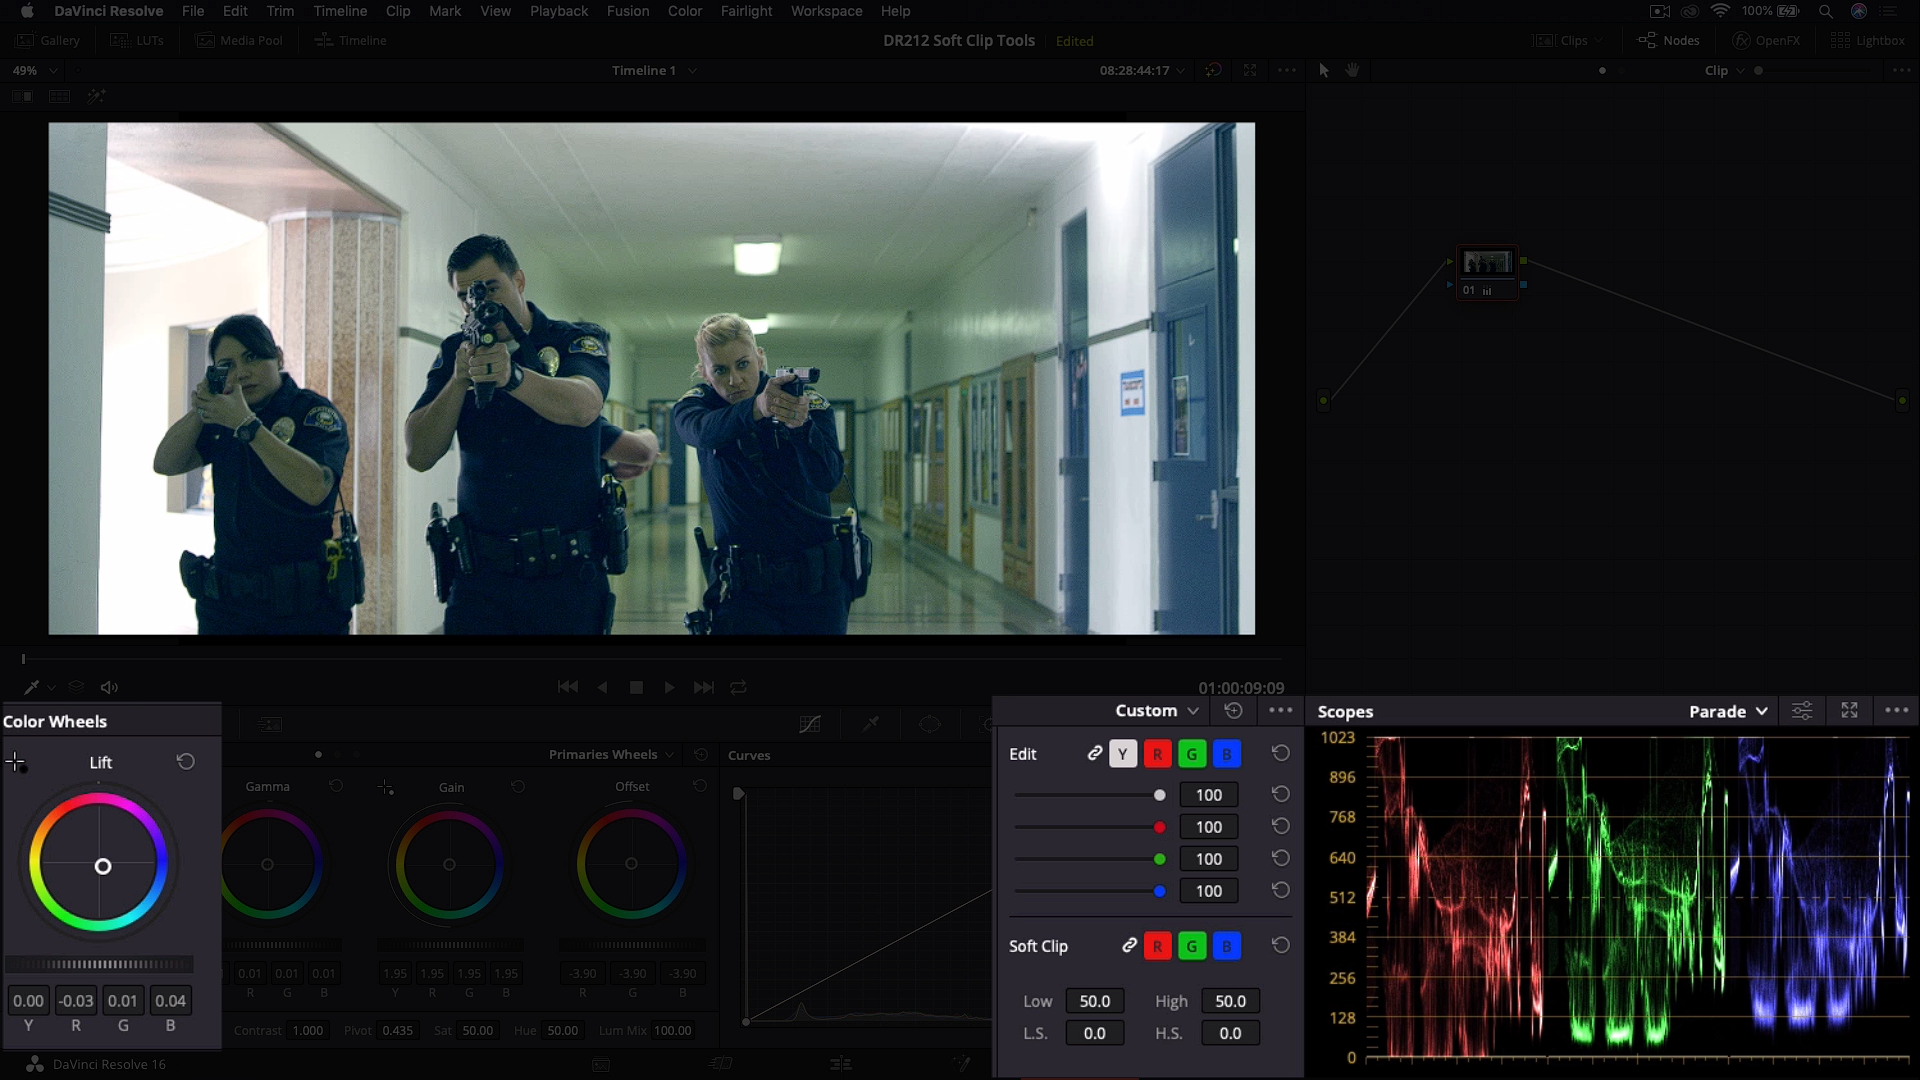Click the Lift picker crosshair icon
Image resolution: width=1920 pixels, height=1080 pixels.
coord(15,763)
